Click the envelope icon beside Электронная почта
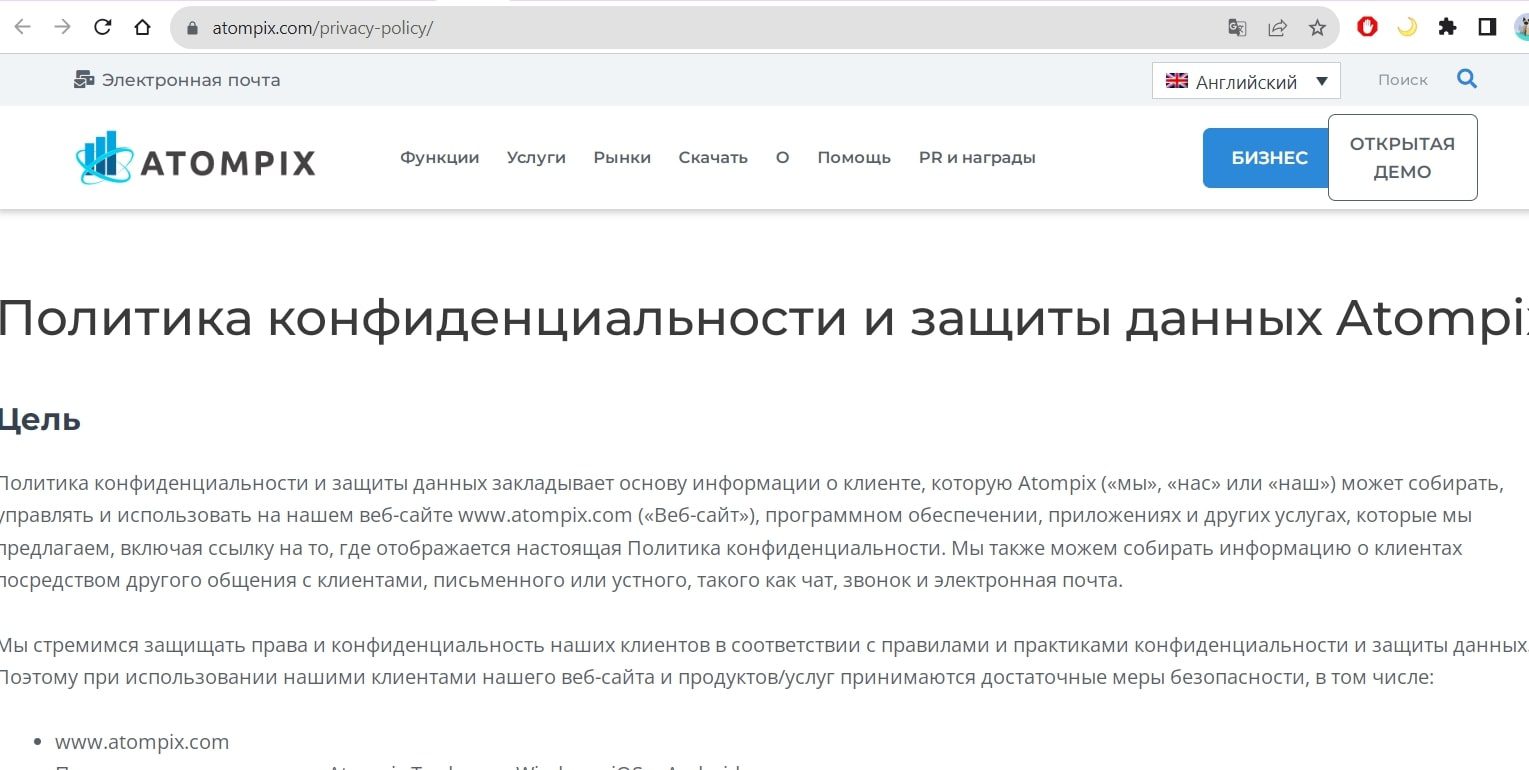The height and width of the screenshot is (770, 1529). 84,80
